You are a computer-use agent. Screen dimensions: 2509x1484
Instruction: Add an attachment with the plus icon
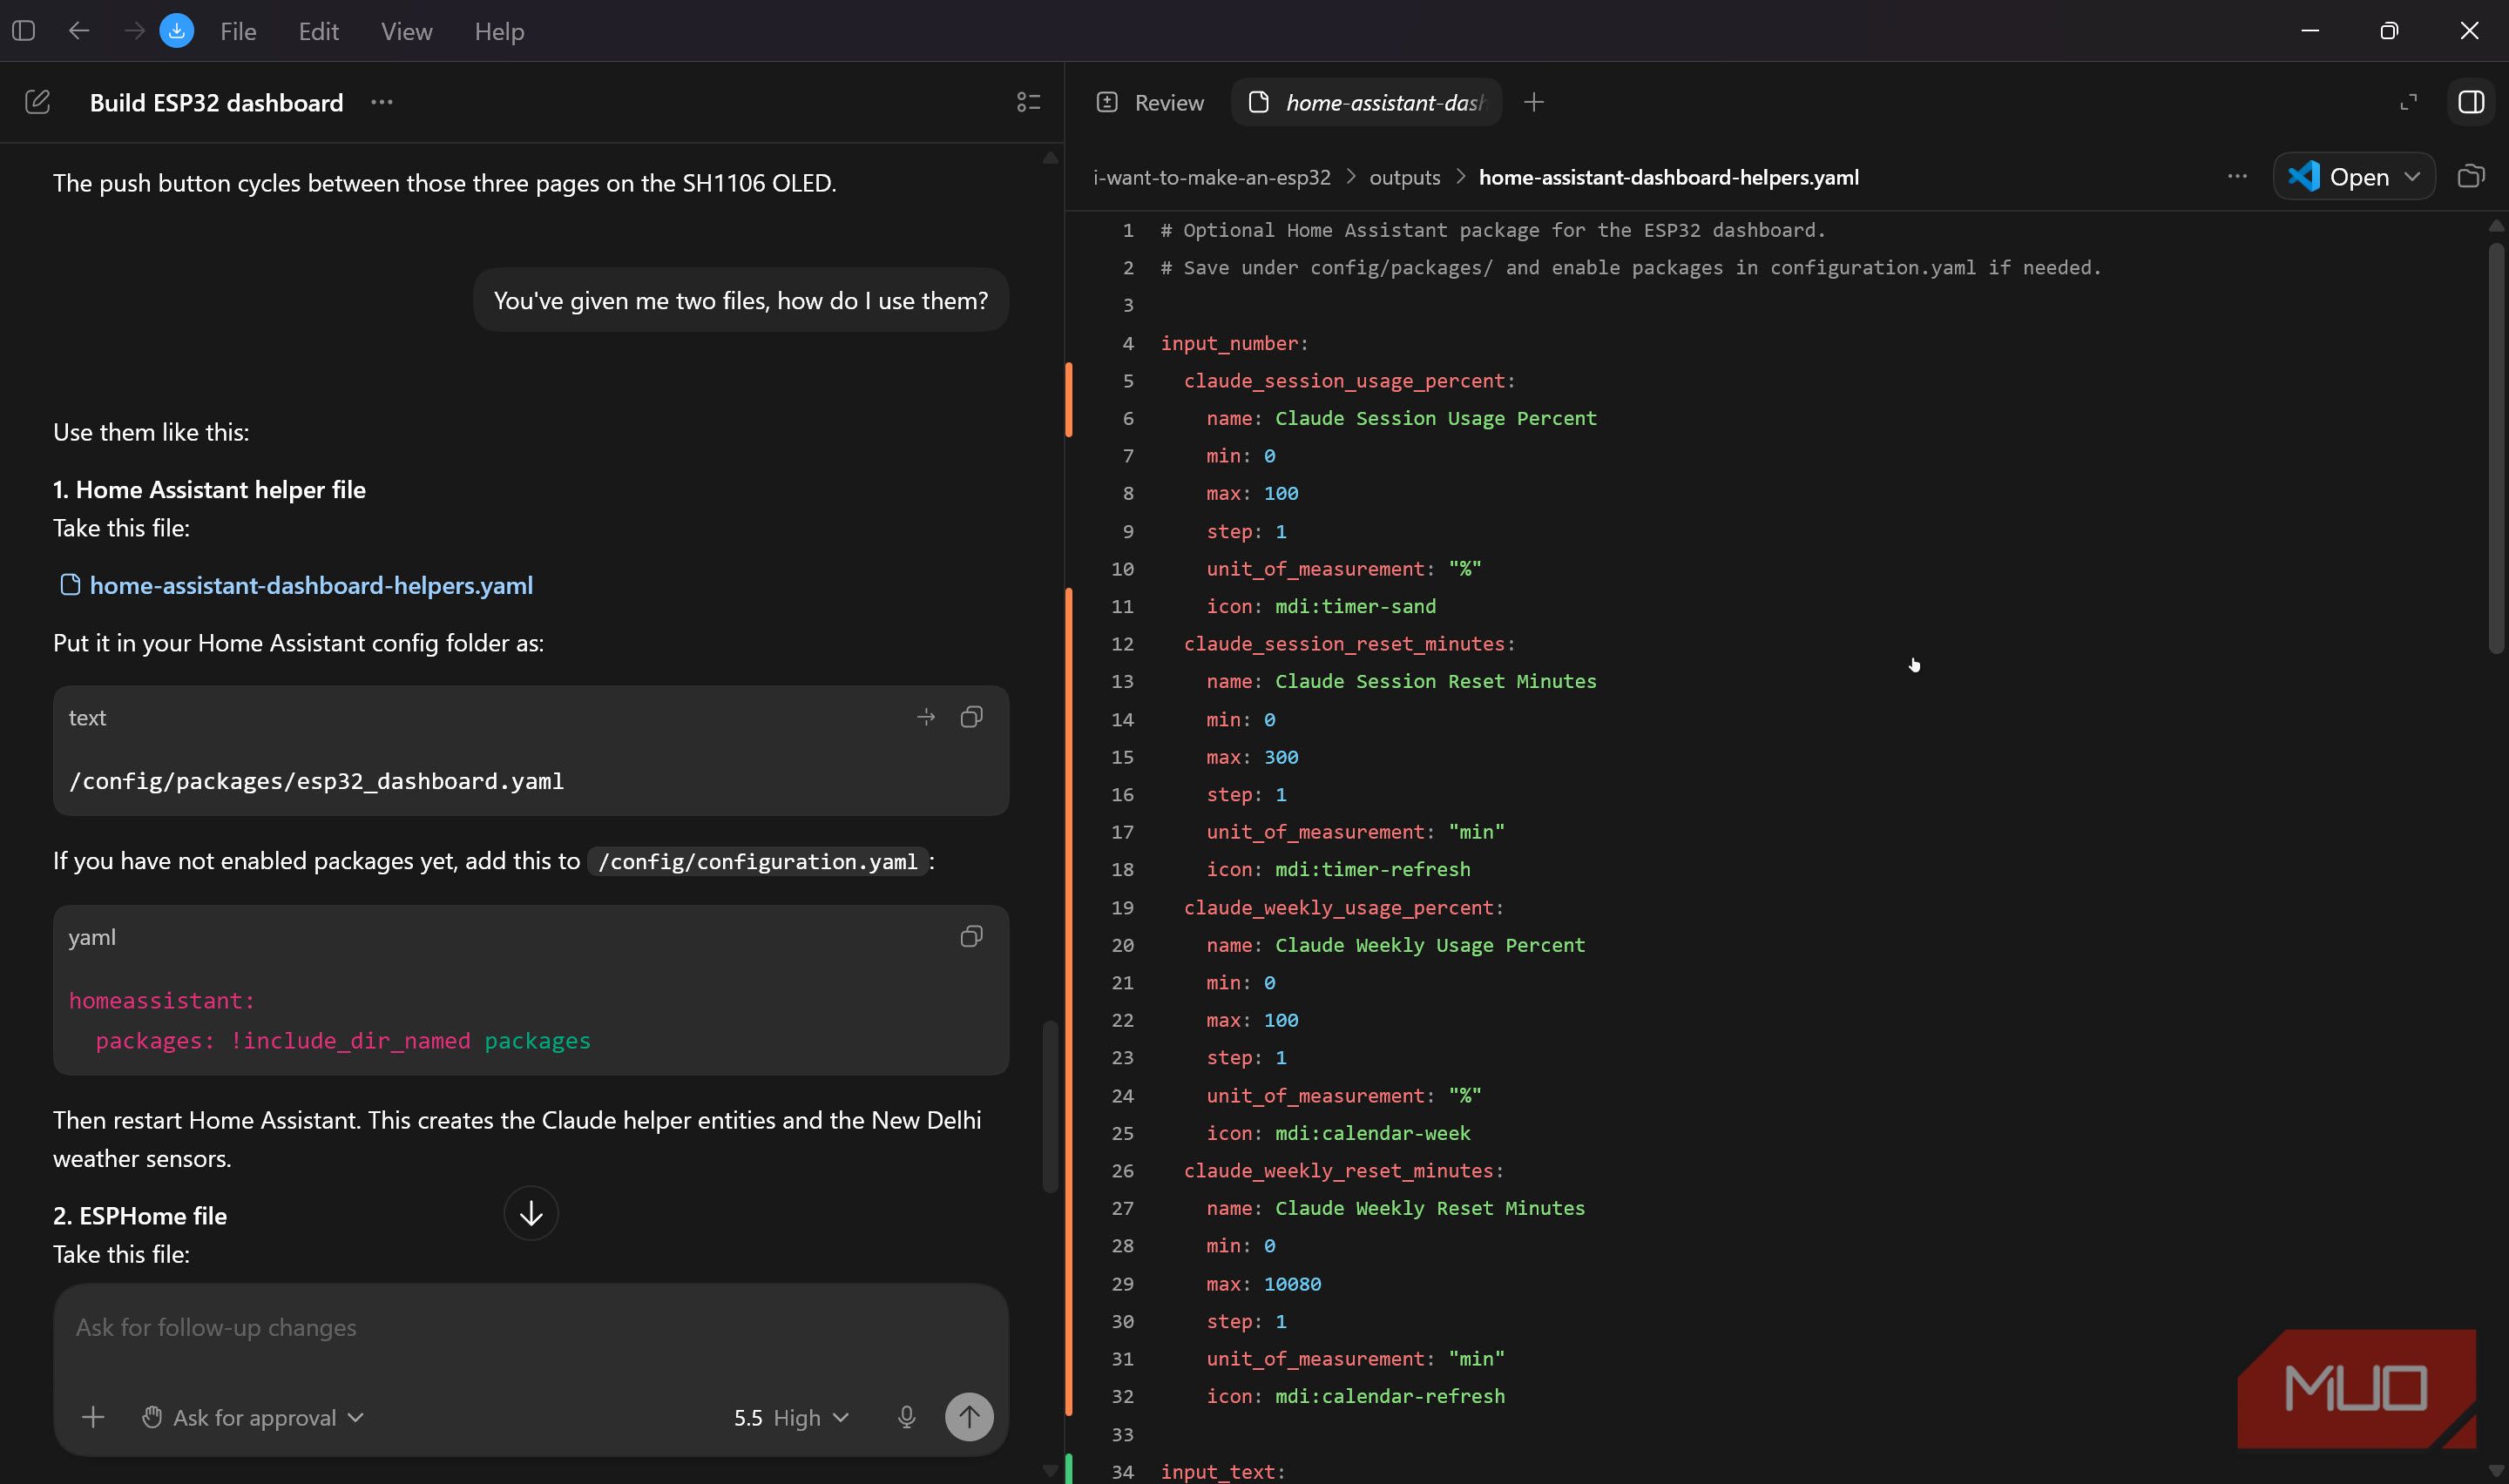point(93,1417)
